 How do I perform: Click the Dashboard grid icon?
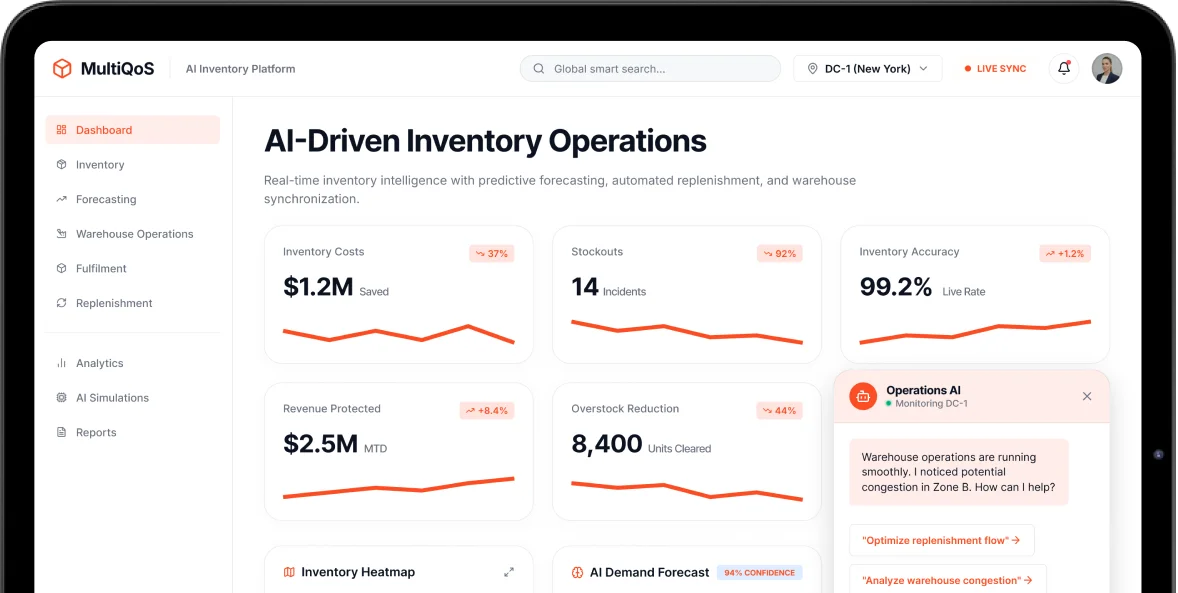tap(62, 129)
